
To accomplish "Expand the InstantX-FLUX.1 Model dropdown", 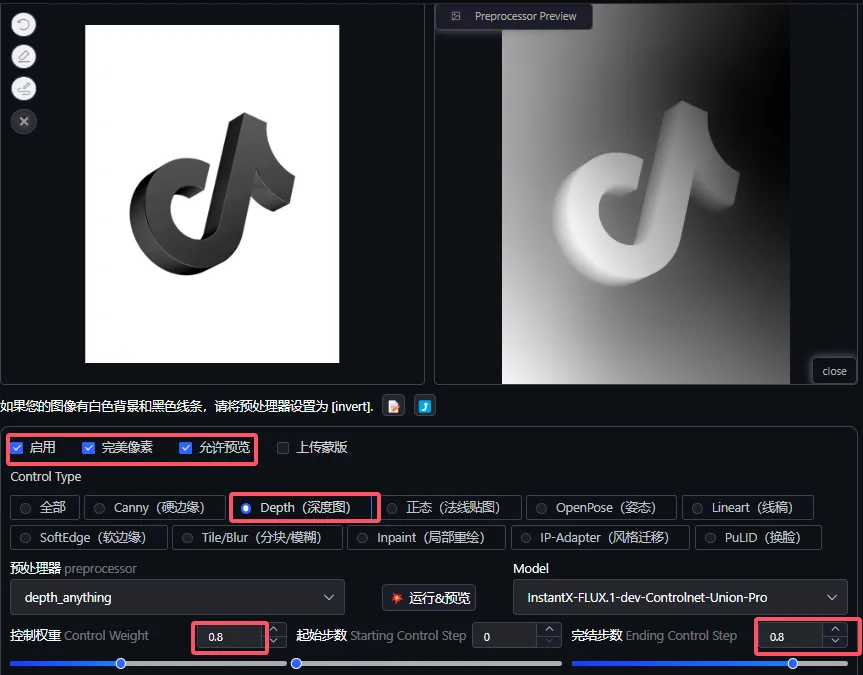I will 679,597.
